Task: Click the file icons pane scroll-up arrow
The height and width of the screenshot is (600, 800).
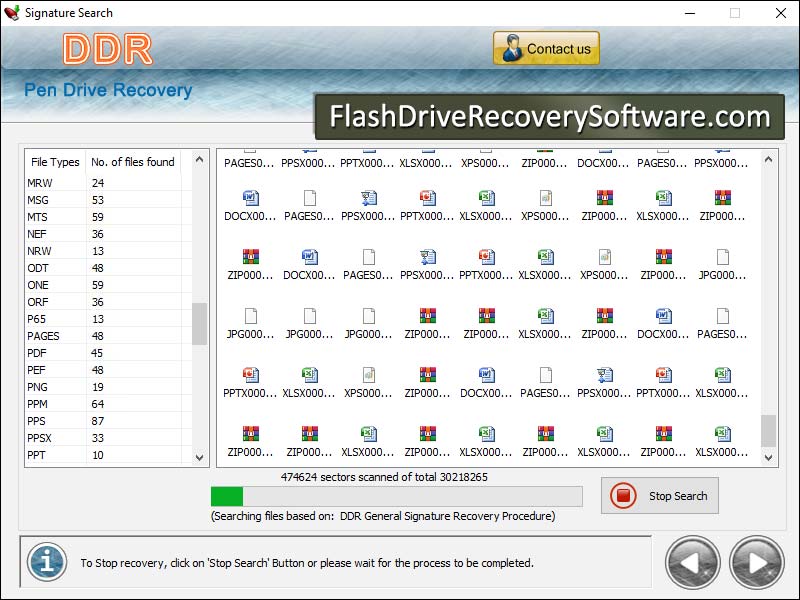Action: pyautogui.click(x=768, y=160)
